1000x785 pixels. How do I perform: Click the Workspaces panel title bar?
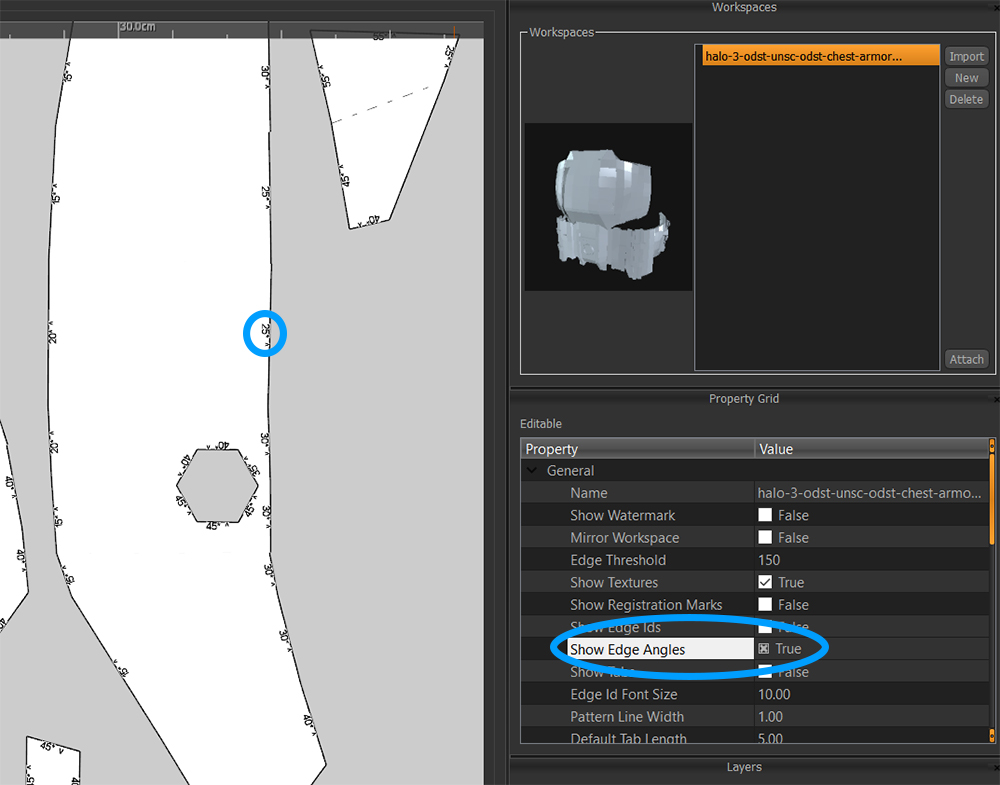[x=743, y=7]
